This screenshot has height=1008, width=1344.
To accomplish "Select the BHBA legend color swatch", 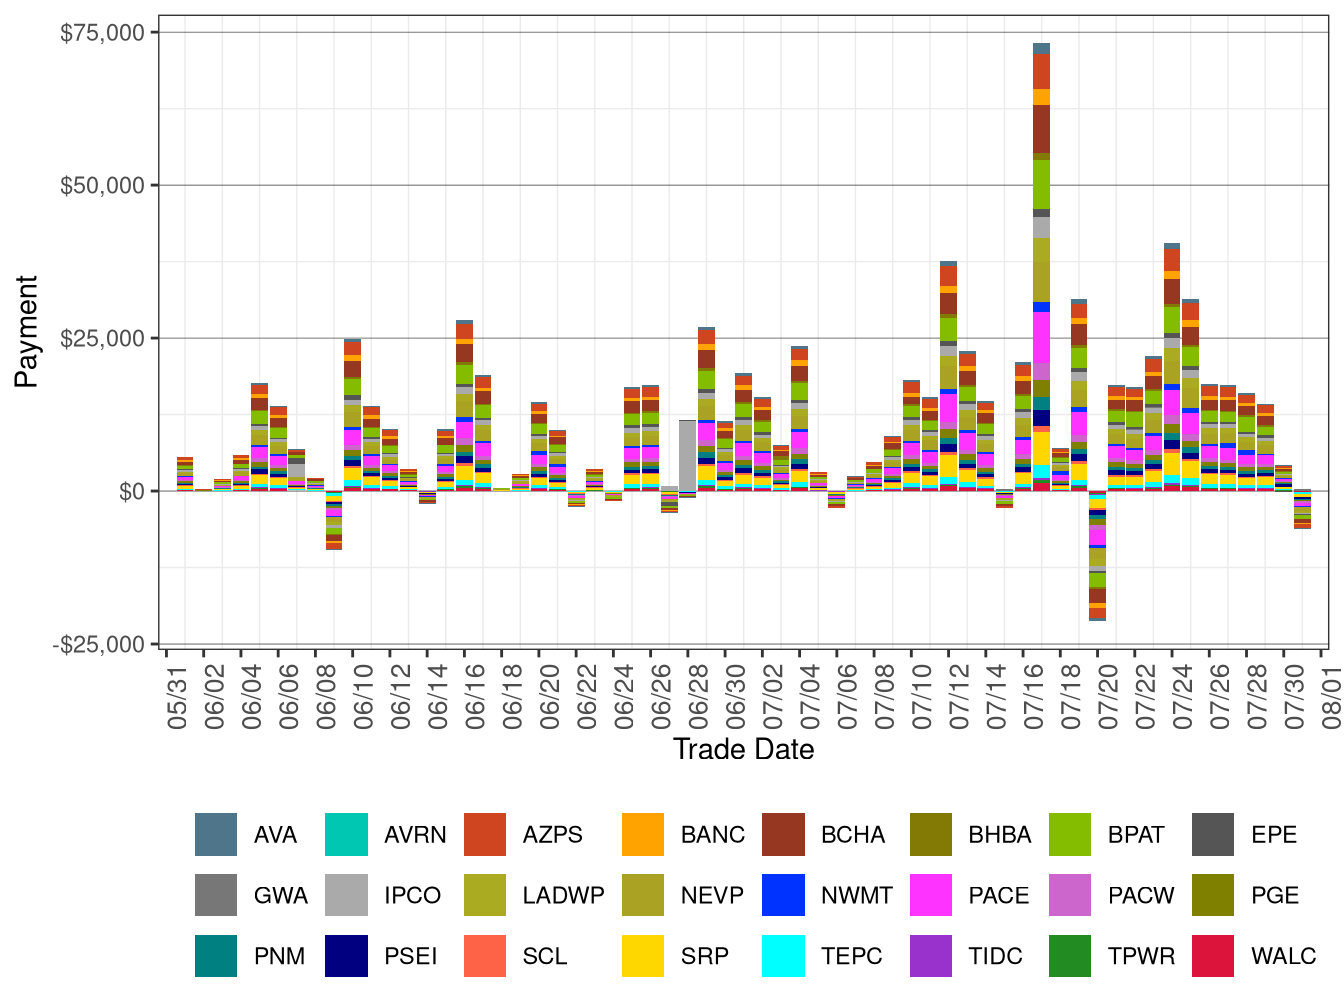I will point(931,835).
